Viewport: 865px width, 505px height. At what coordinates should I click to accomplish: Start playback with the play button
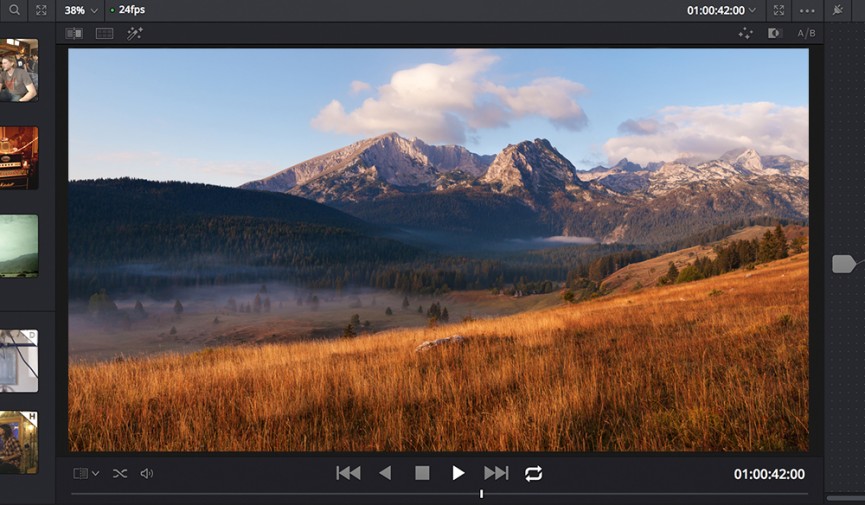[x=458, y=473]
